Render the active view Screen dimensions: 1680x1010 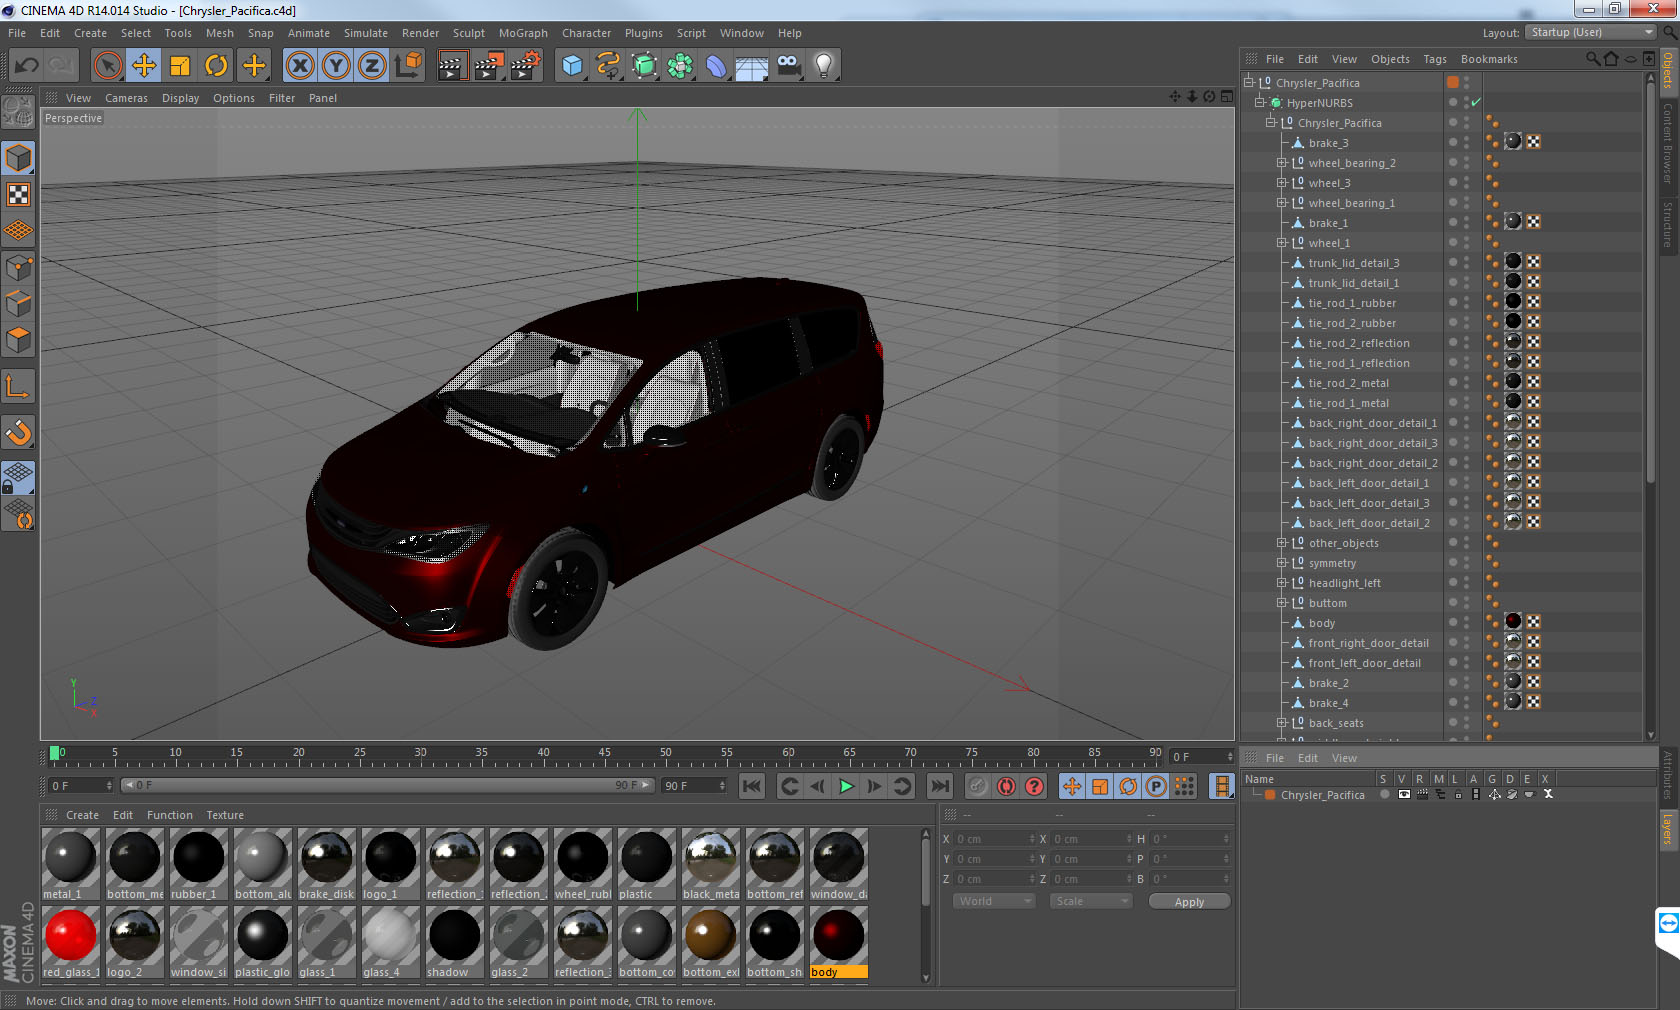point(452,66)
